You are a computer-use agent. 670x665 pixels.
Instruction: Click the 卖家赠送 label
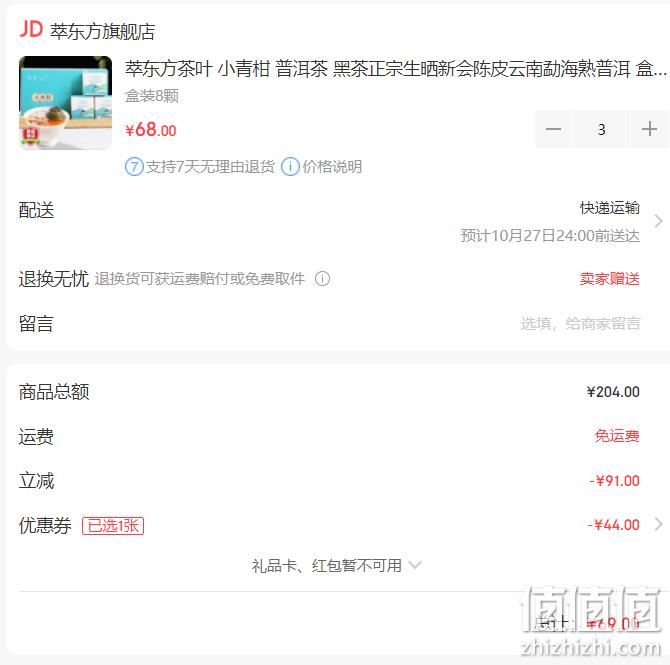[610, 279]
